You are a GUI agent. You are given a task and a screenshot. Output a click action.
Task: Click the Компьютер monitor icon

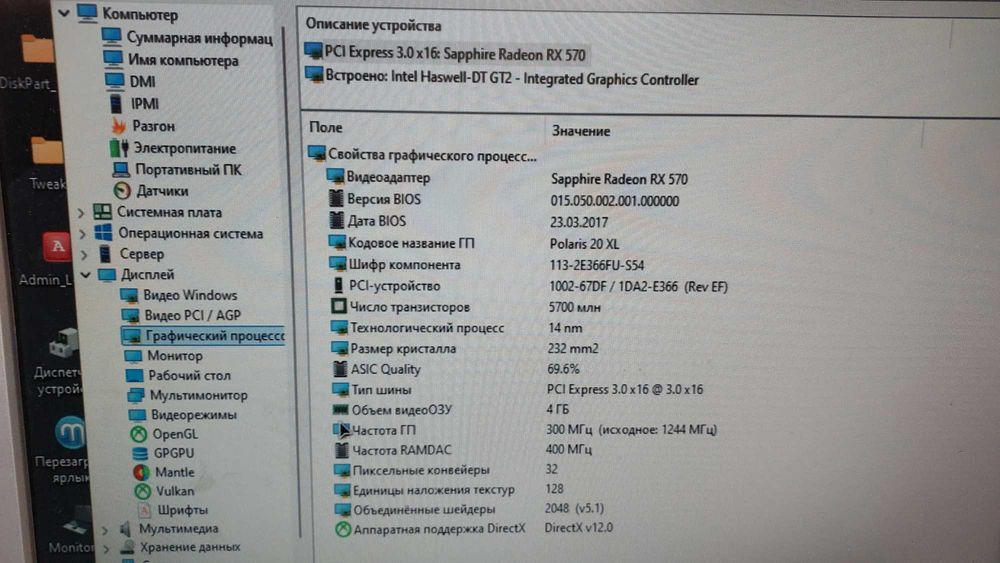coord(87,13)
